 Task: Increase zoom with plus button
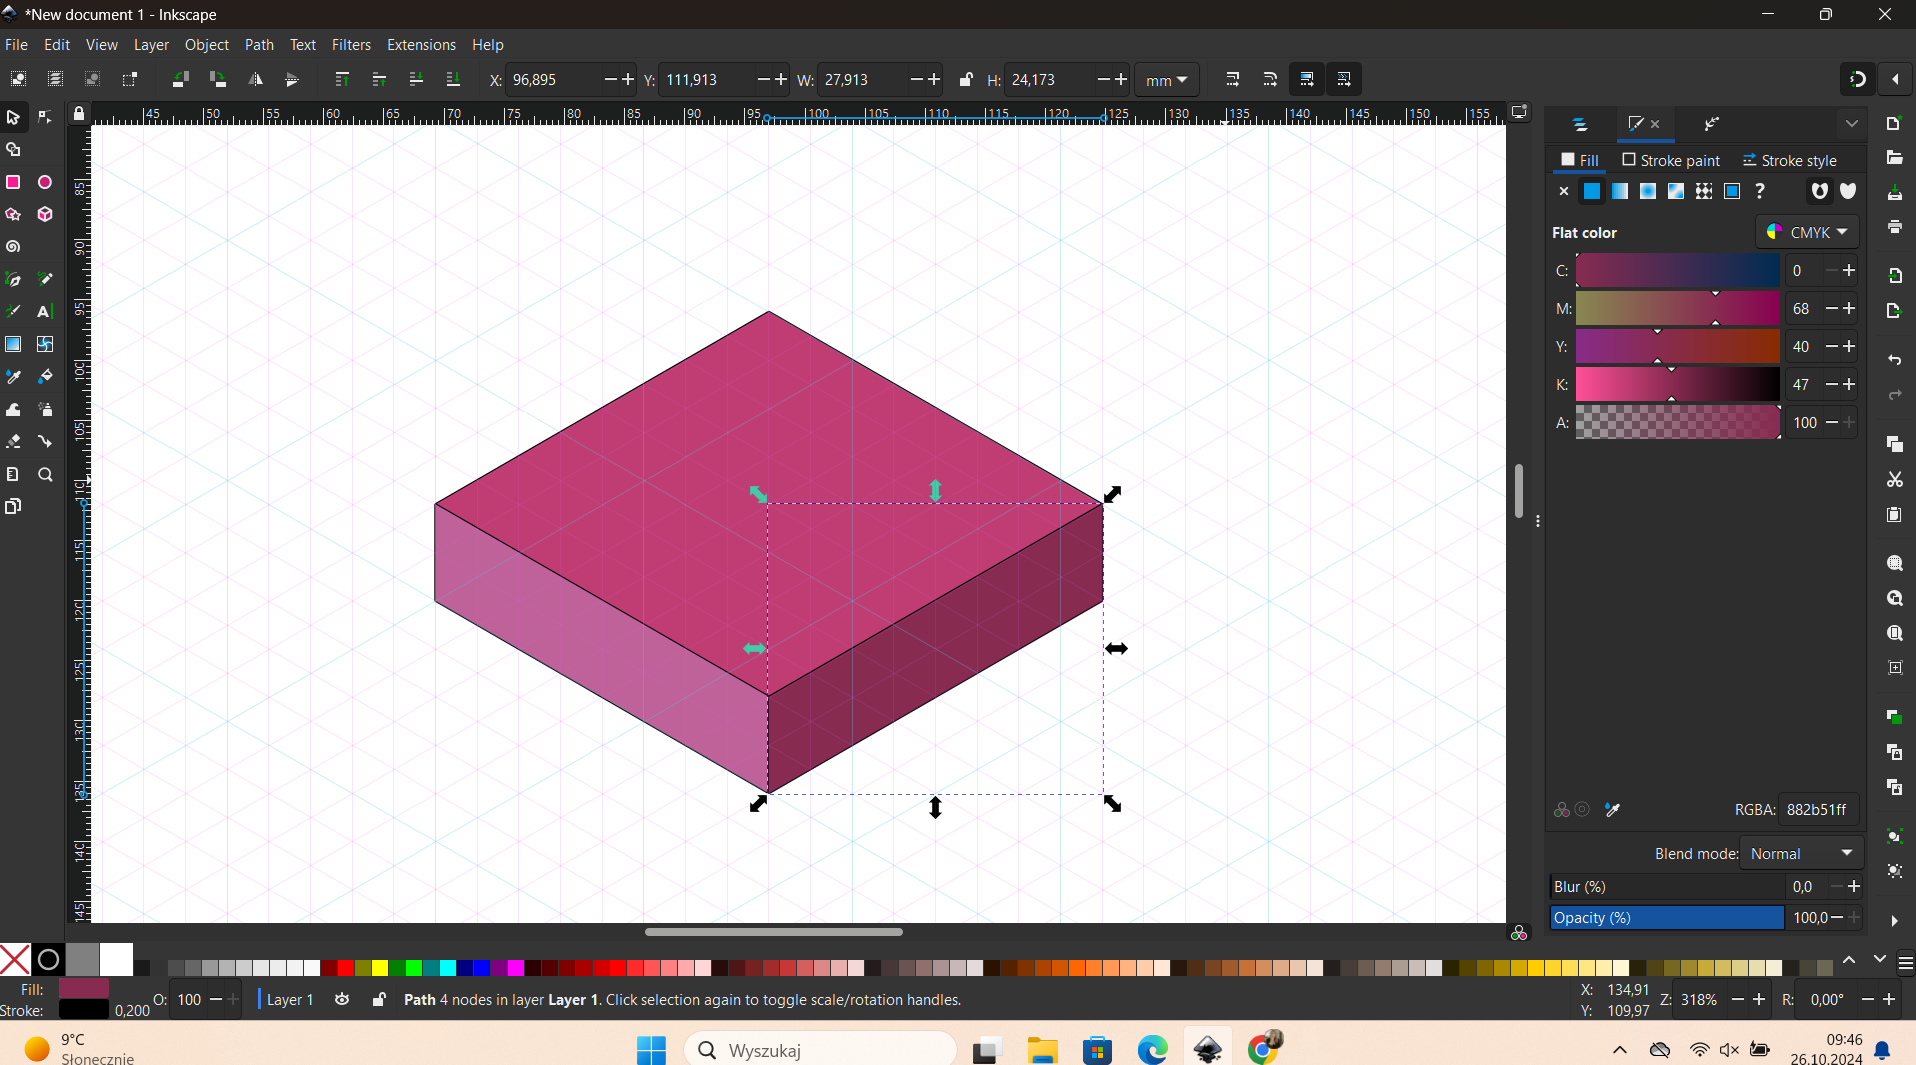click(1759, 1000)
